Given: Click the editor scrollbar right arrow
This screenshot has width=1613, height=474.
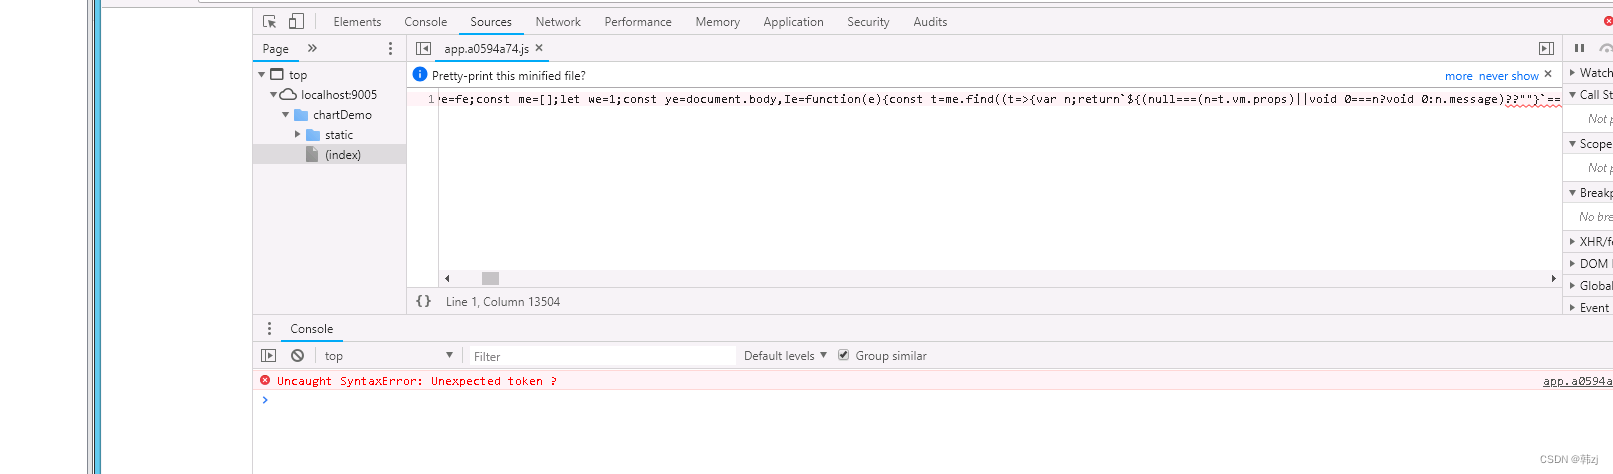Looking at the screenshot, I should (1553, 278).
